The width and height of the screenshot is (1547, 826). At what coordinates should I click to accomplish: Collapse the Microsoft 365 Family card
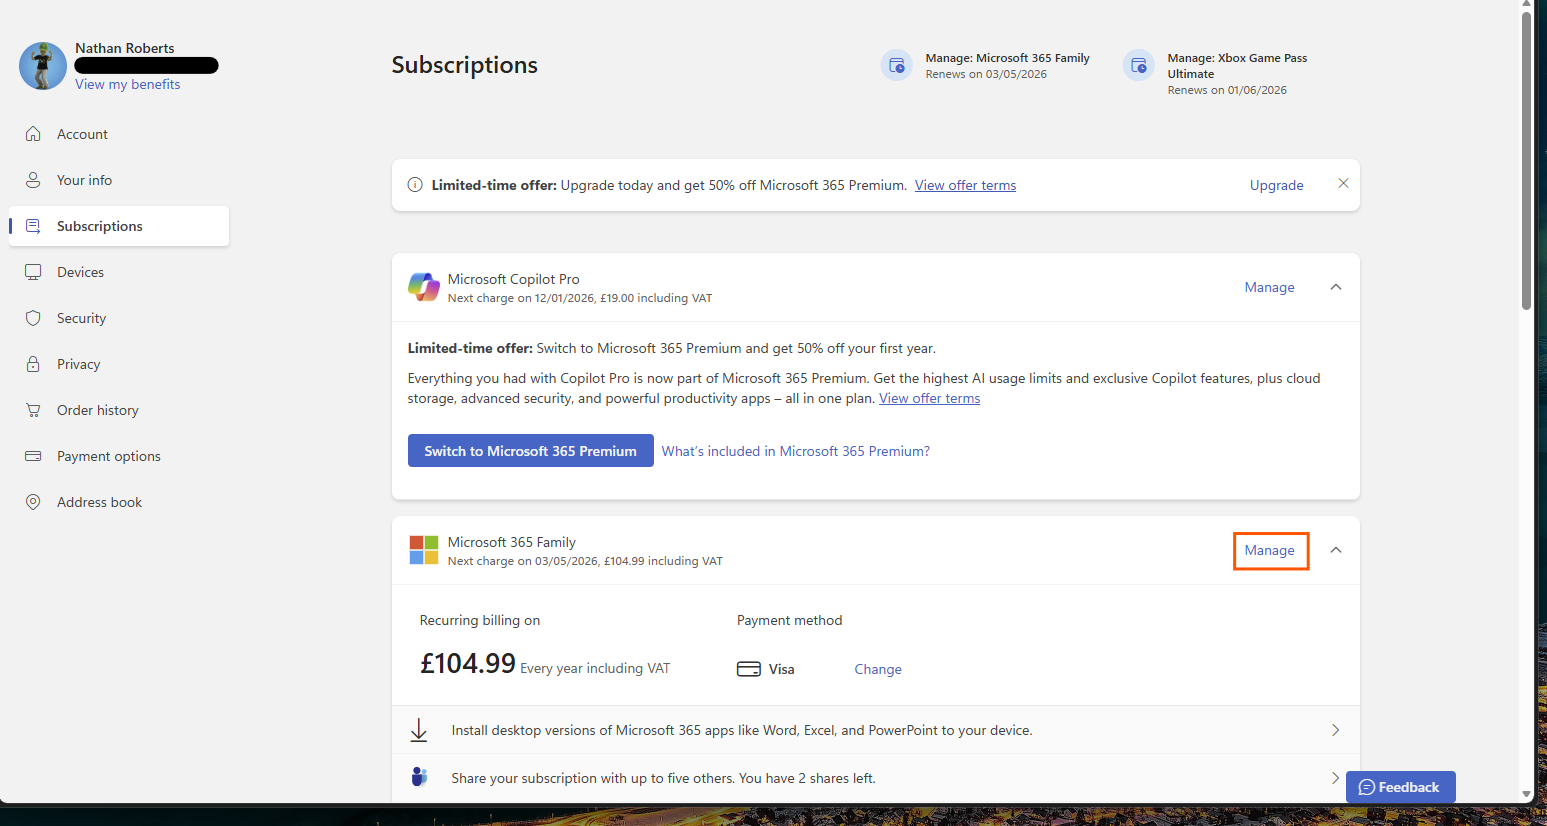[x=1335, y=550]
